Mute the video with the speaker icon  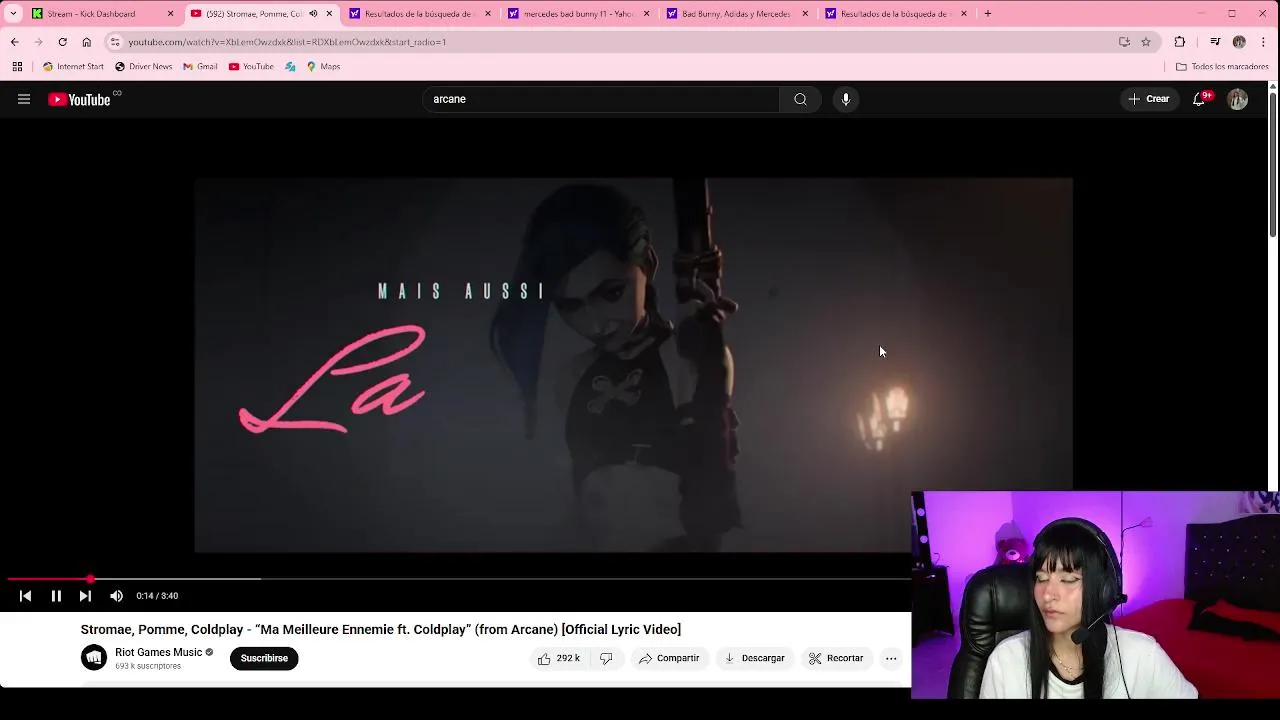point(116,596)
